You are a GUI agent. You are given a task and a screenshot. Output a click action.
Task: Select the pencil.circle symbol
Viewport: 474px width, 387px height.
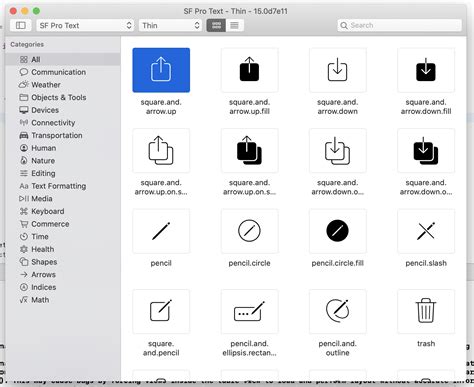pyautogui.click(x=249, y=231)
